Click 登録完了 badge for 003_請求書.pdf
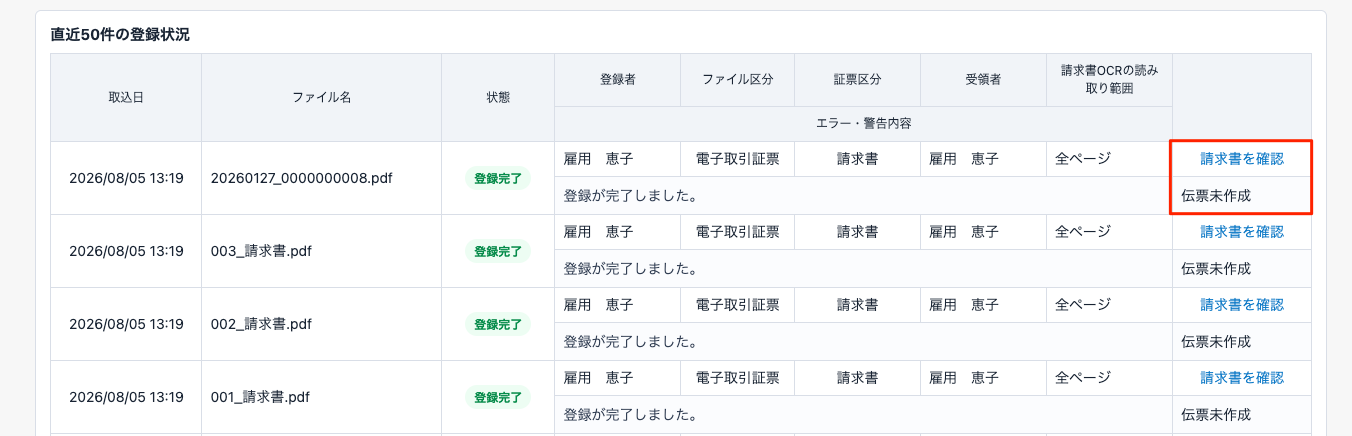1352x436 pixels. coord(498,252)
